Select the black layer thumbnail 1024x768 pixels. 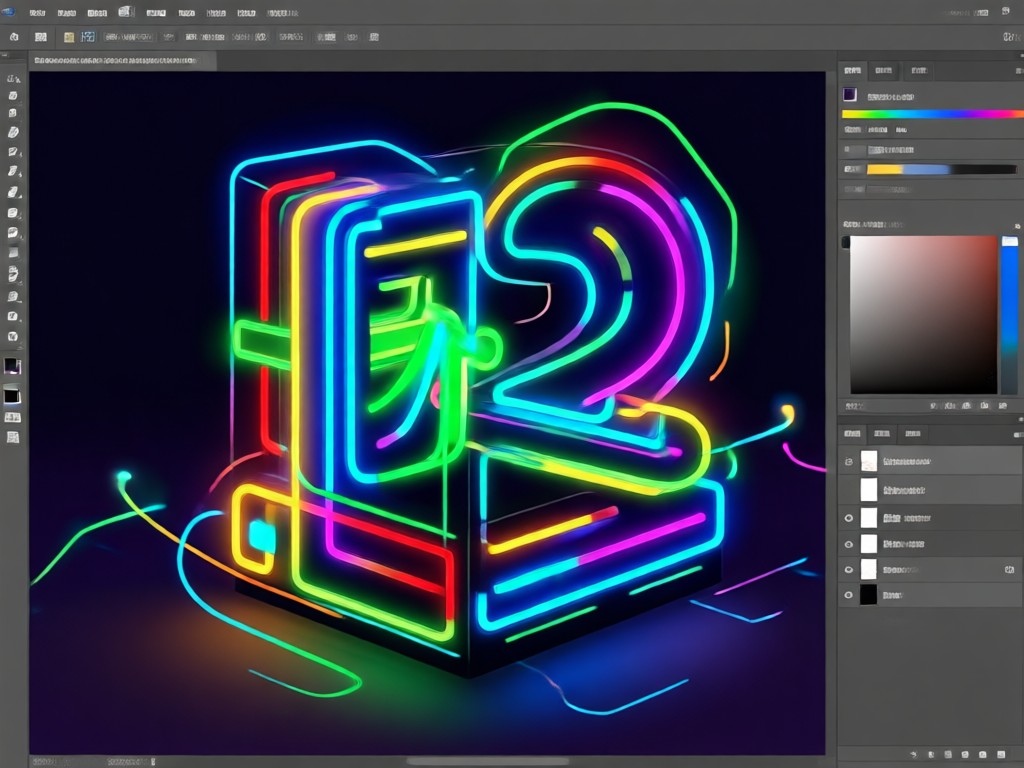pyautogui.click(x=869, y=595)
